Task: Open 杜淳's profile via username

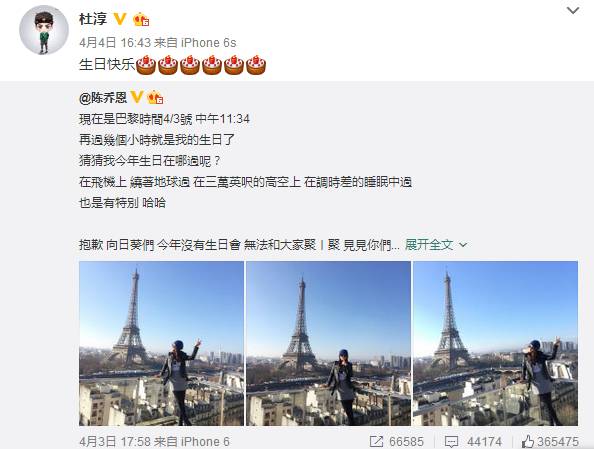Action: point(93,19)
